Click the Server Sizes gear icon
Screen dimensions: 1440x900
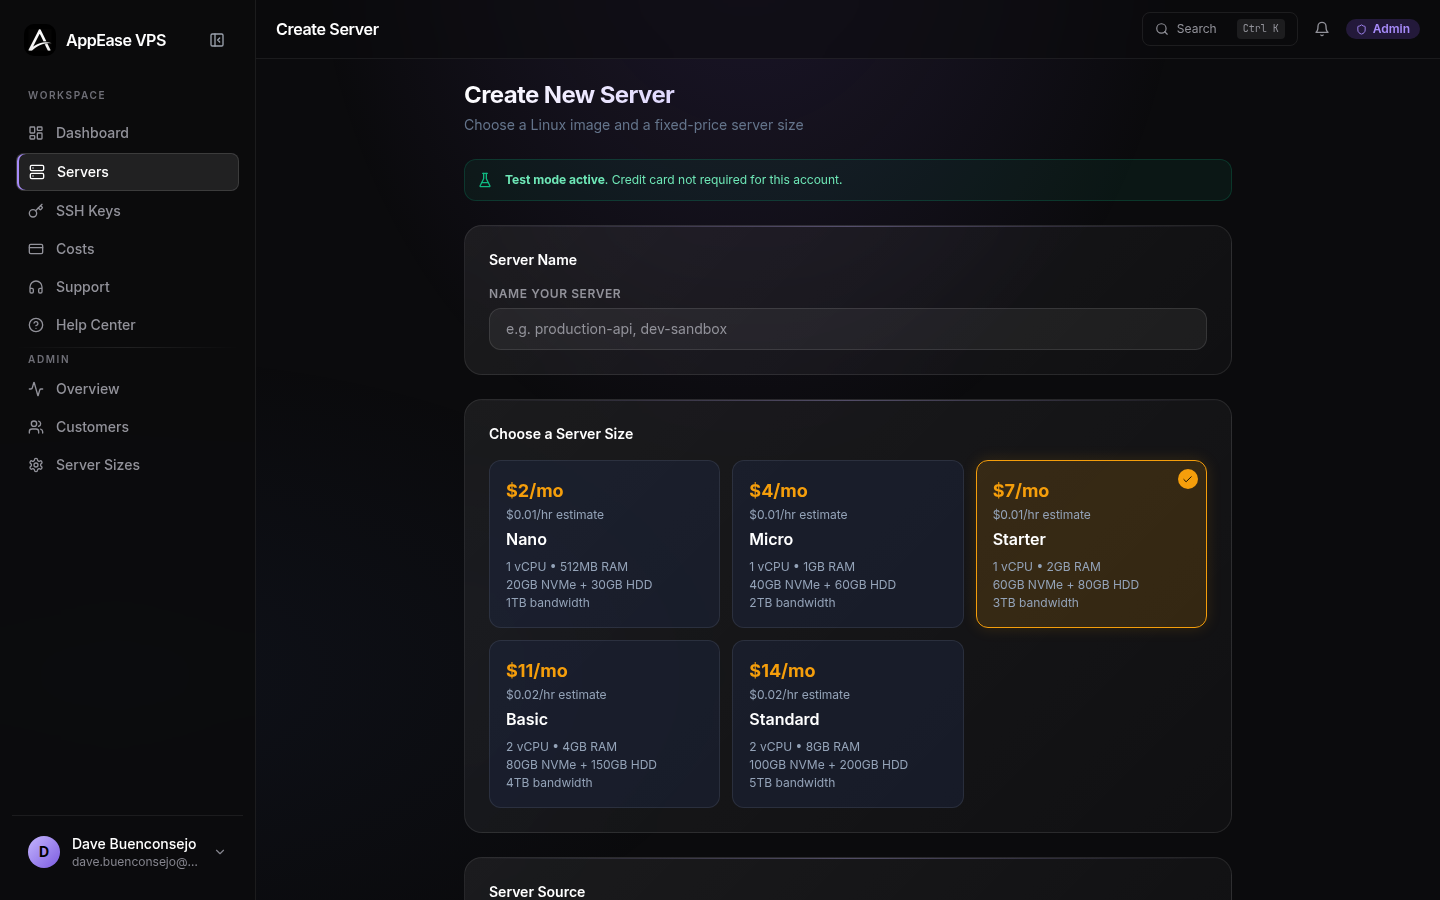pos(36,465)
